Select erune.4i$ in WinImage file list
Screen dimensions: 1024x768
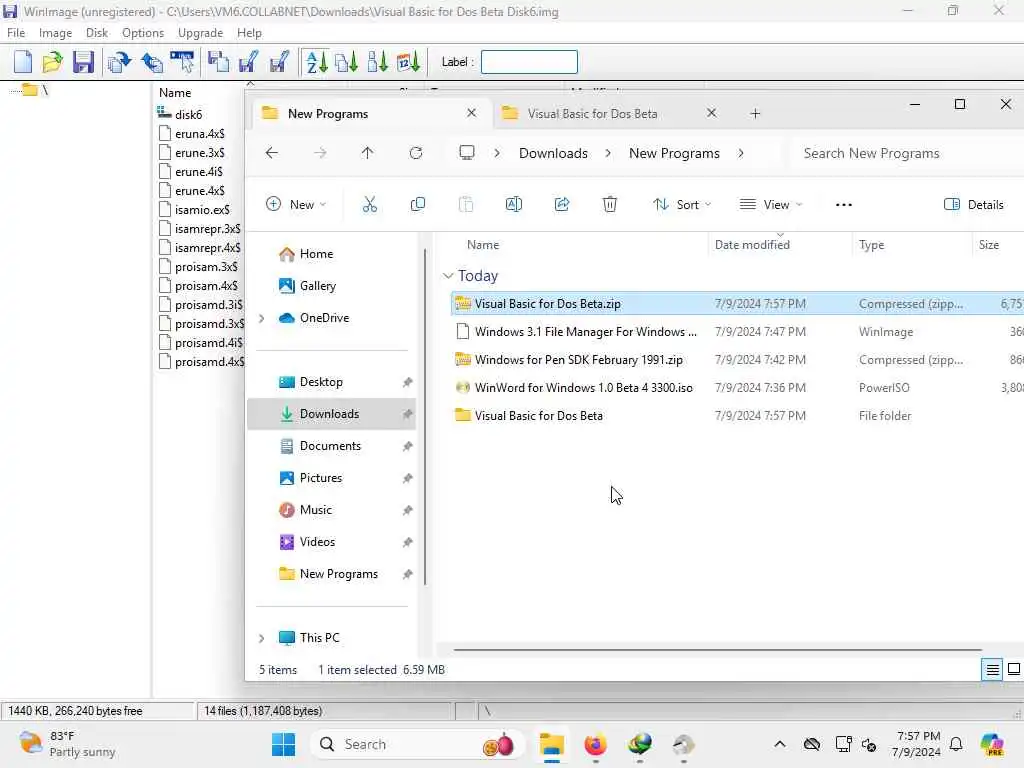[x=191, y=172]
